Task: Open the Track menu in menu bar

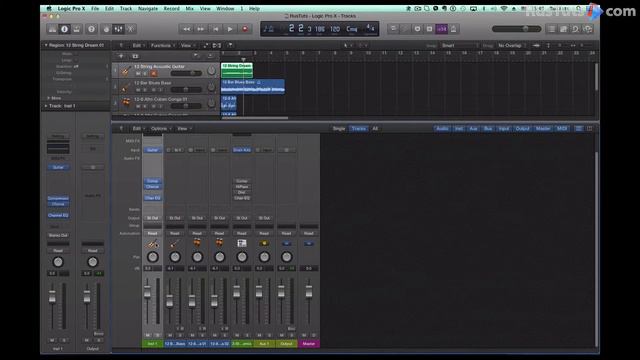Action: tap(126, 9)
